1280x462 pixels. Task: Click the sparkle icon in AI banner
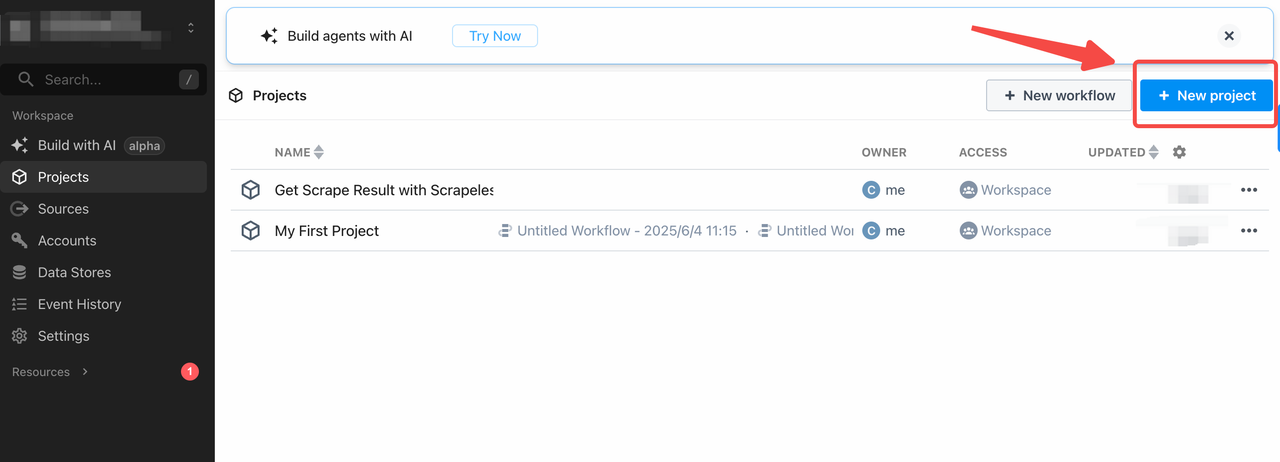tap(269, 36)
